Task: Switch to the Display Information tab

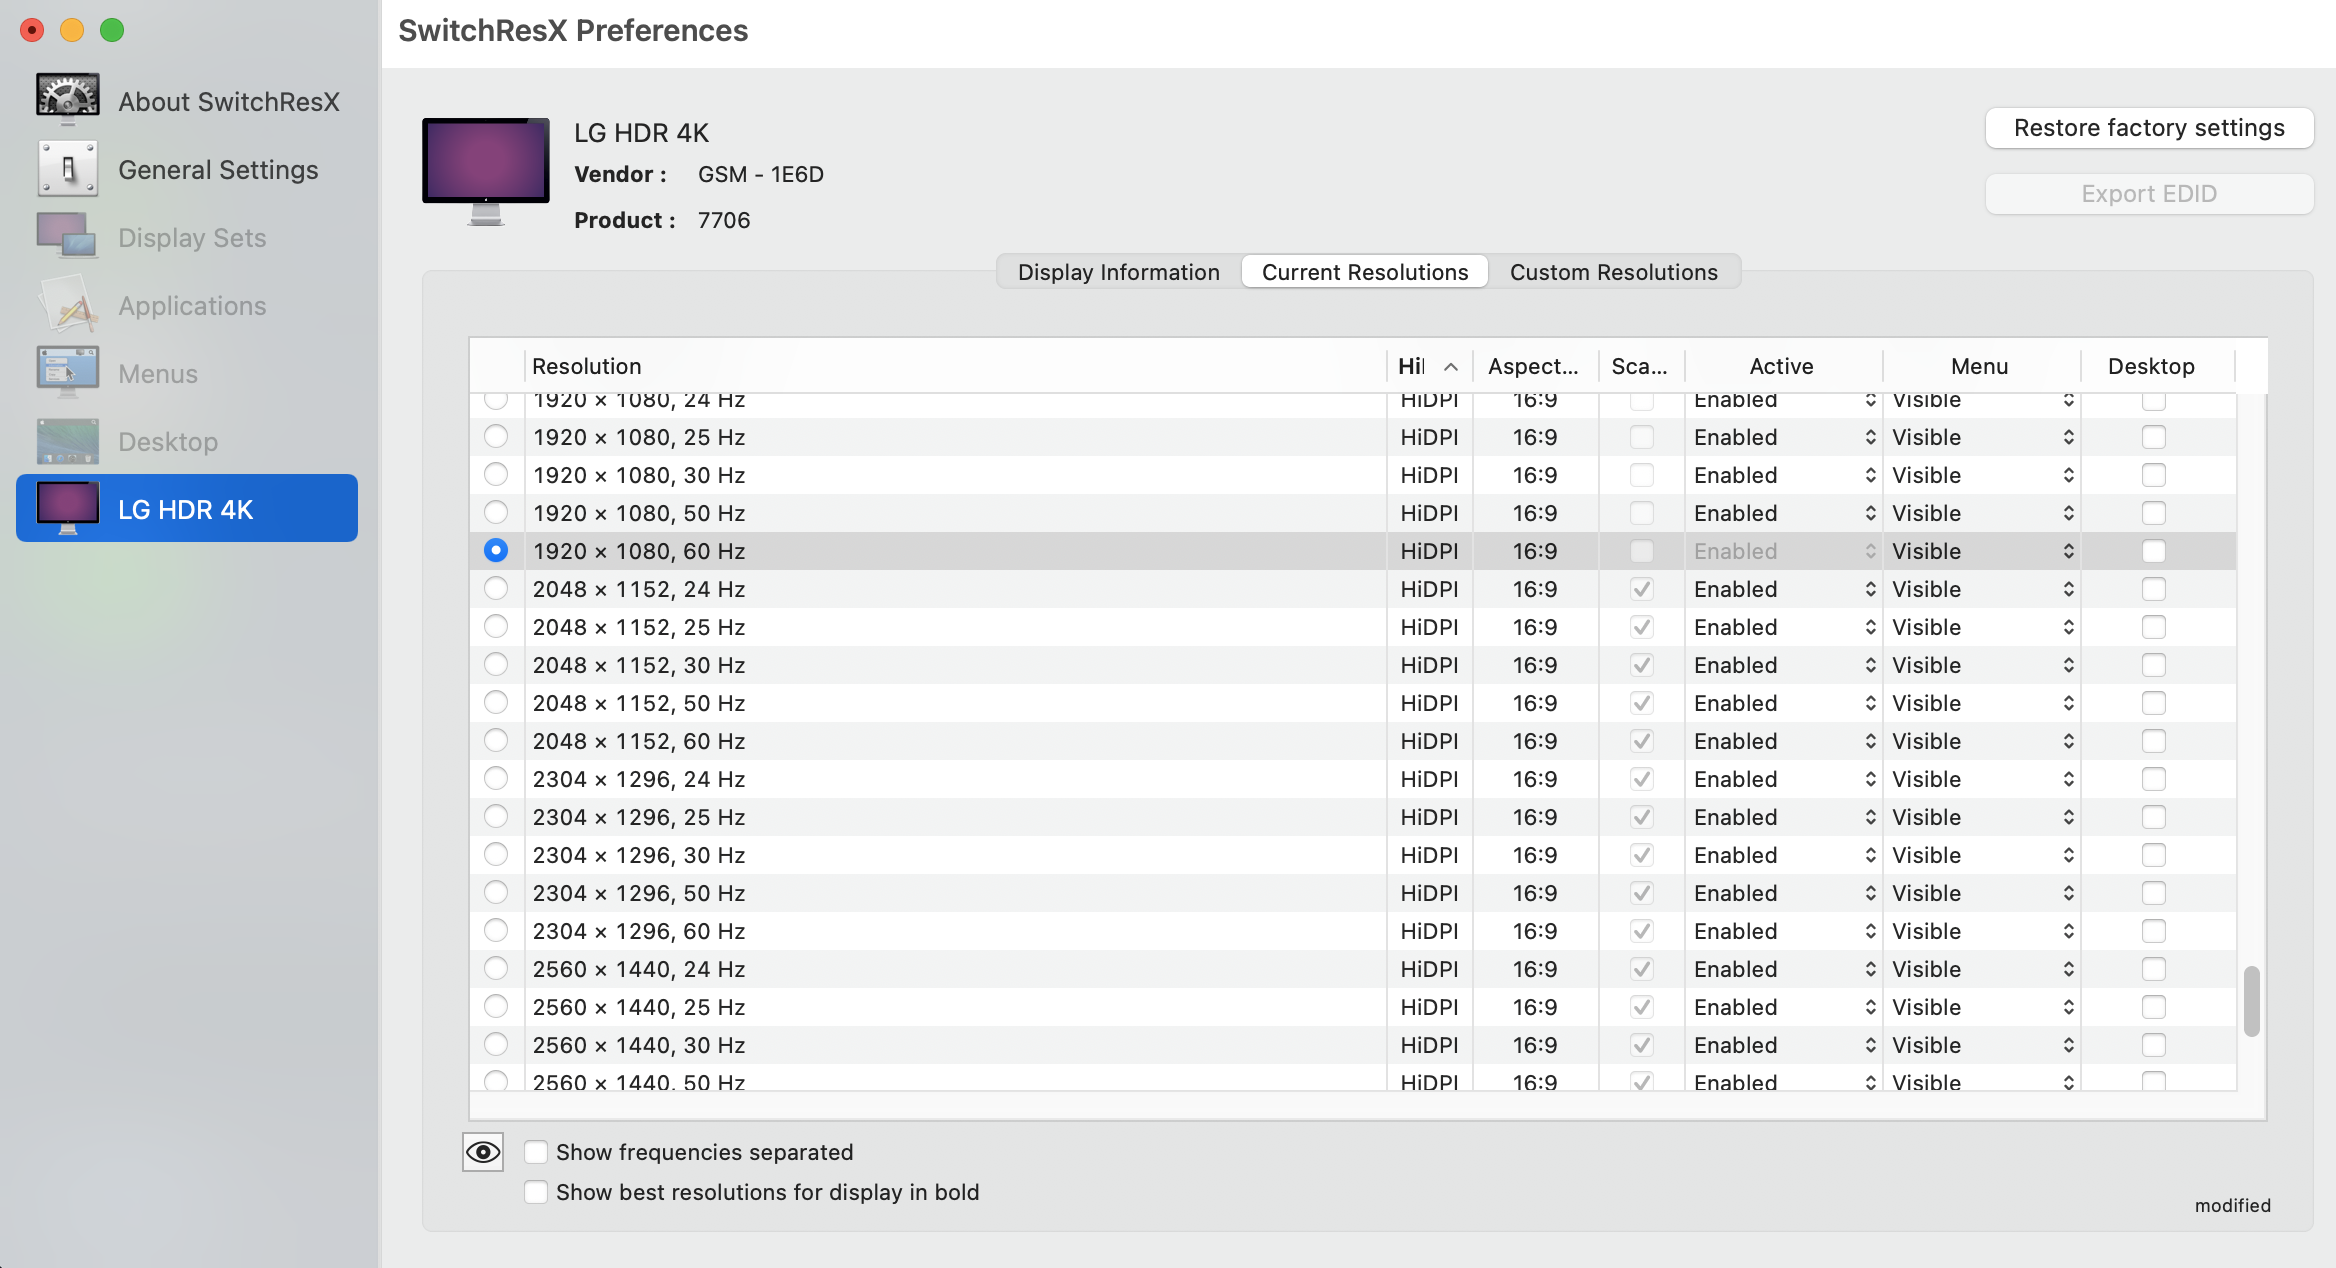Action: pos(1118,272)
